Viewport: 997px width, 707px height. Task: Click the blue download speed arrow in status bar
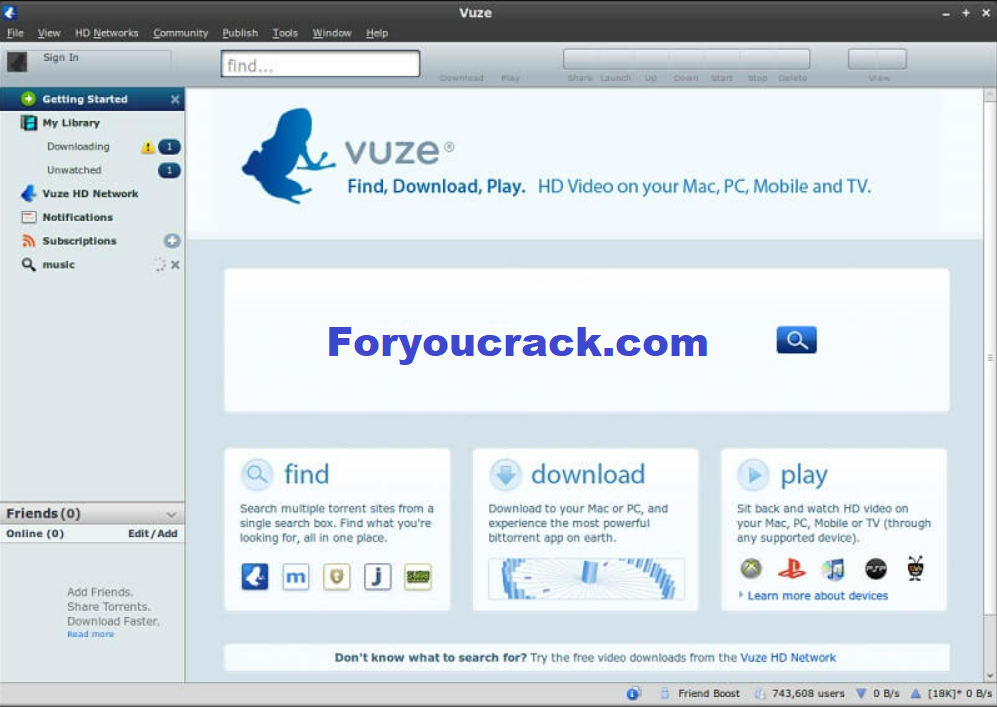(x=861, y=694)
